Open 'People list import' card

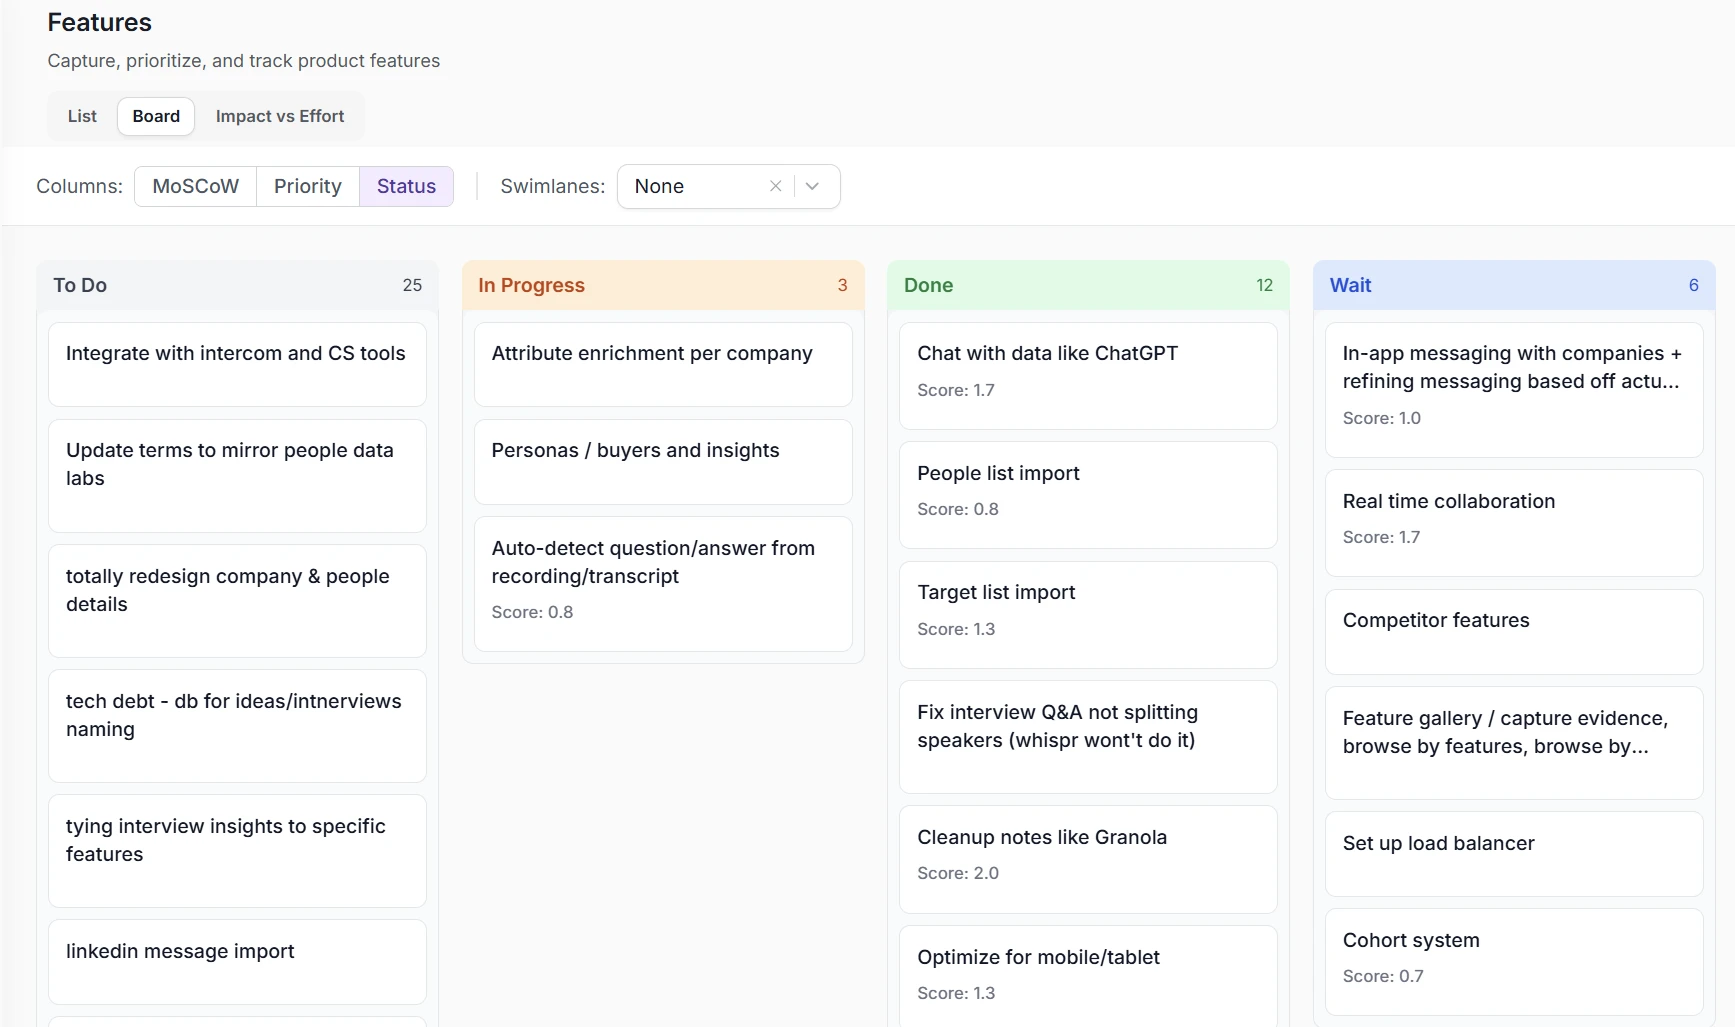(1088, 495)
